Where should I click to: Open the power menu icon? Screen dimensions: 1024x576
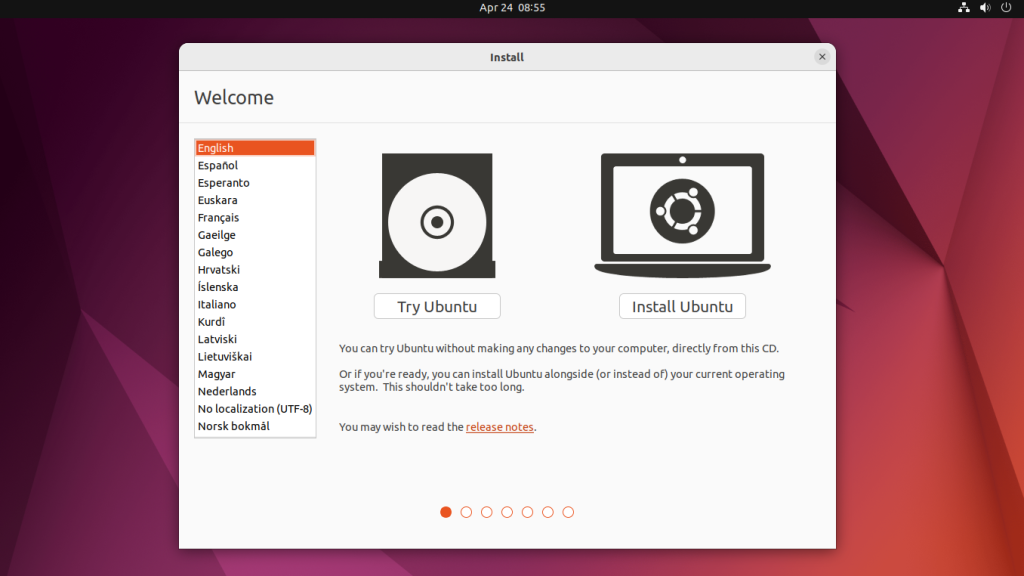[x=1006, y=8]
